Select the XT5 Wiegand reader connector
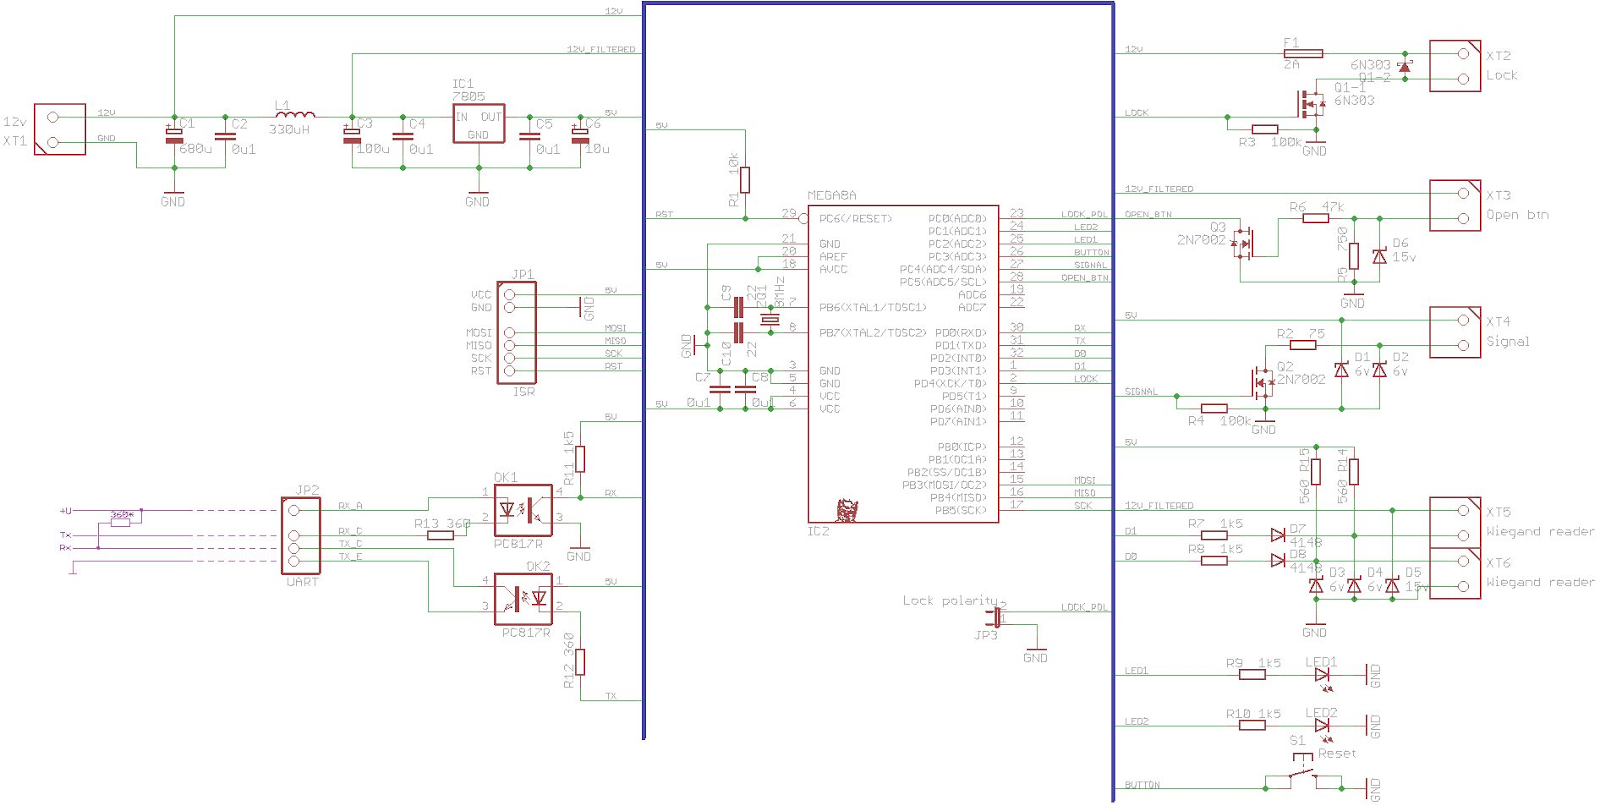This screenshot has width=1600, height=806. click(x=1454, y=522)
